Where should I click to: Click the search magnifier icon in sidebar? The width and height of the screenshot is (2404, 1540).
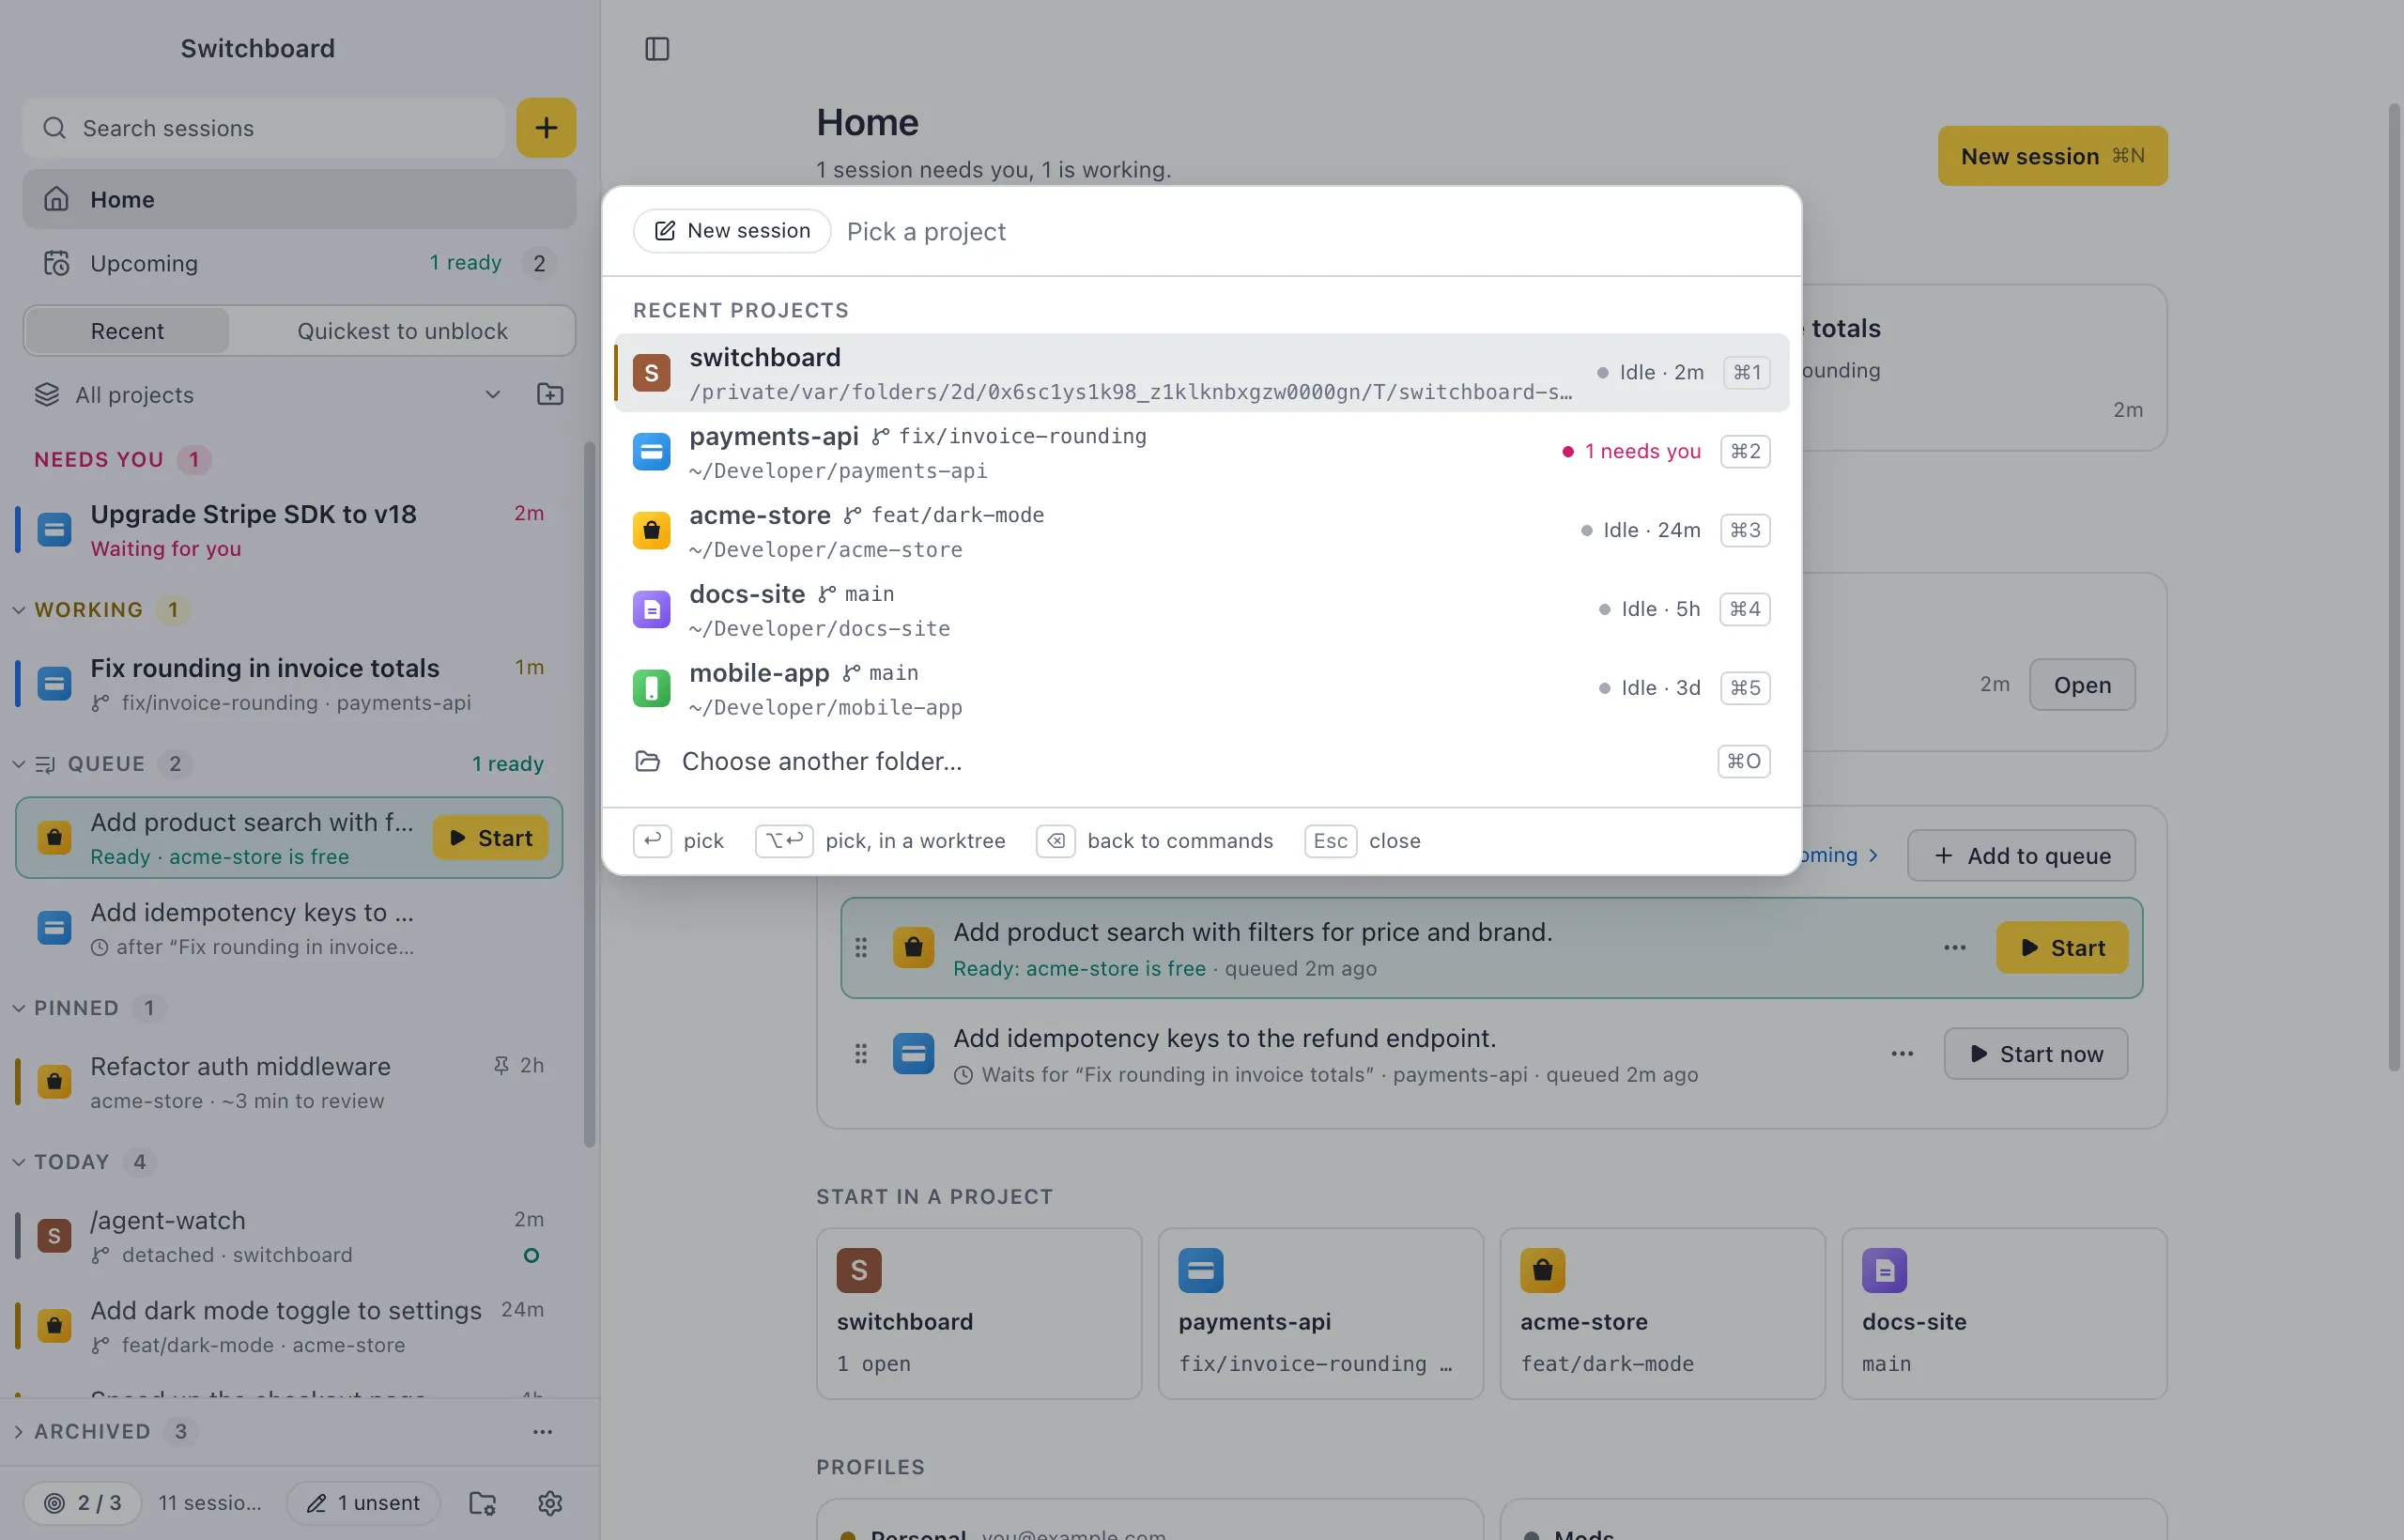pyautogui.click(x=55, y=128)
